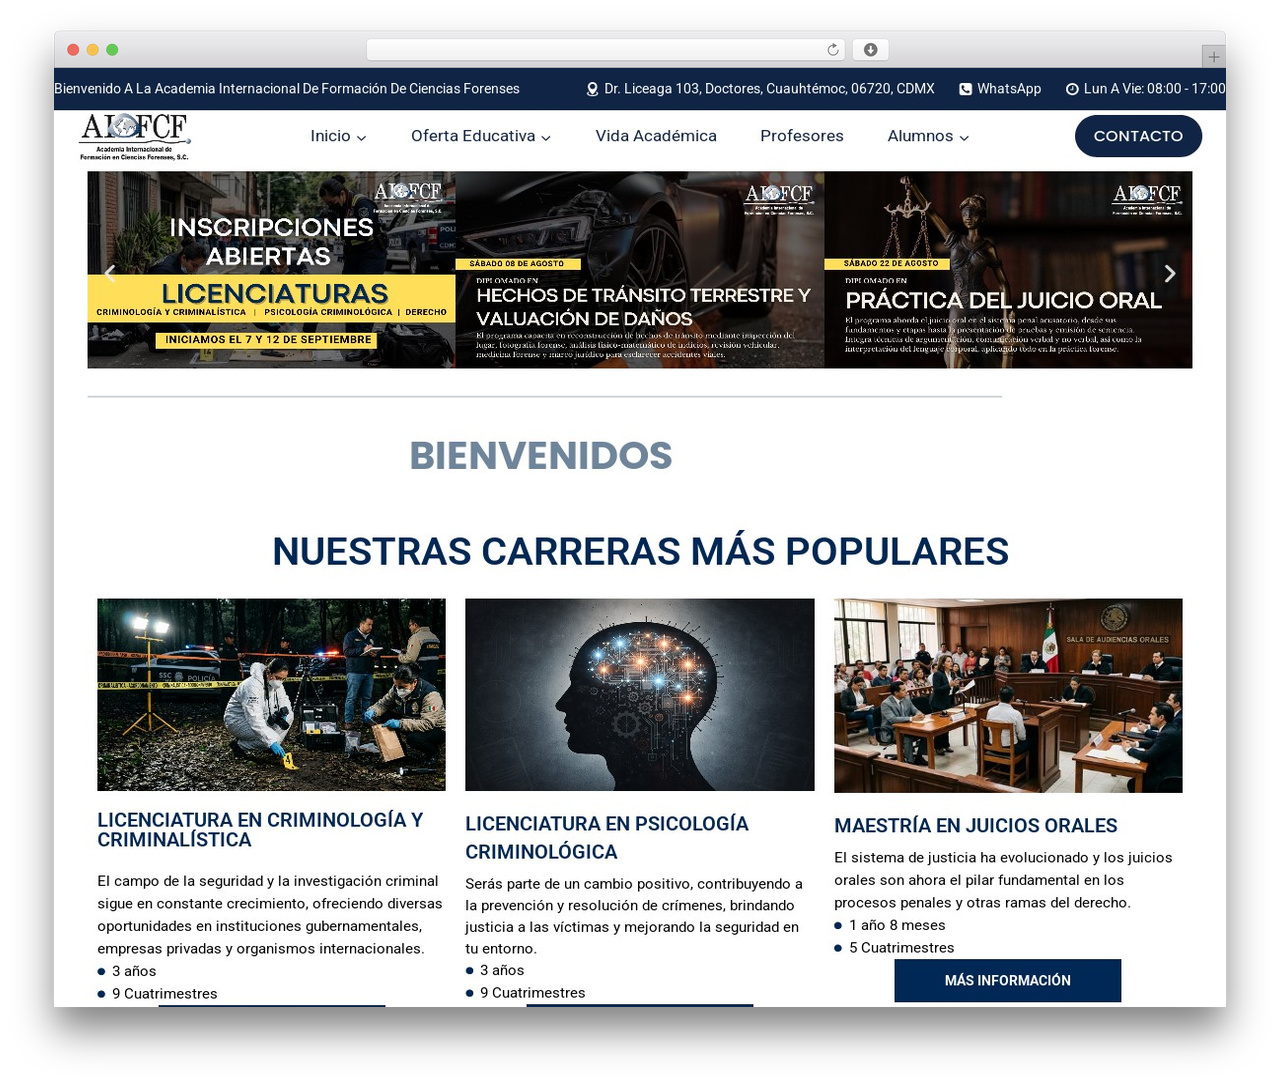Open Licenciatura en Psicología Criminológica heading link
This screenshot has width=1280, height=1084.
(607, 838)
